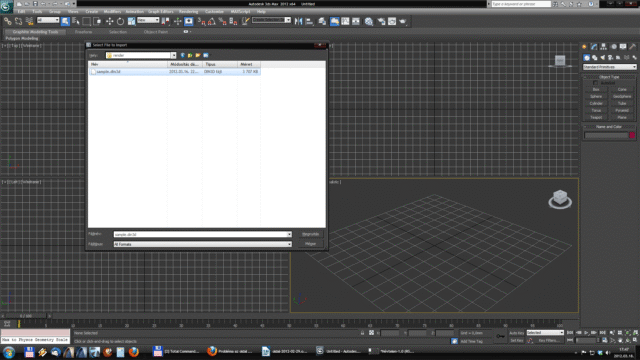The image size is (640, 360).
Task: Toggle the Percent Snap button
Action: [x=222, y=21]
